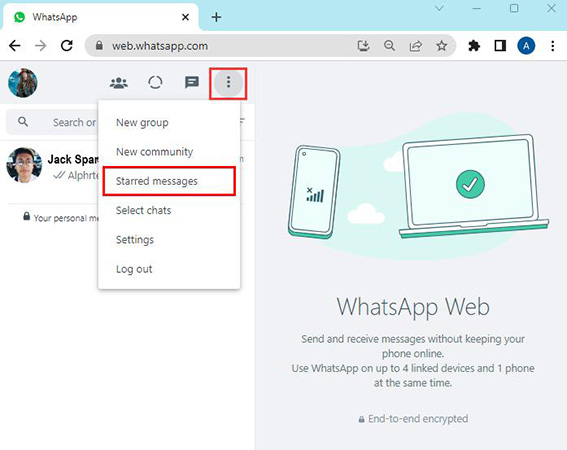The image size is (567, 450).
Task: Open Communities via the people icon
Action: click(119, 83)
